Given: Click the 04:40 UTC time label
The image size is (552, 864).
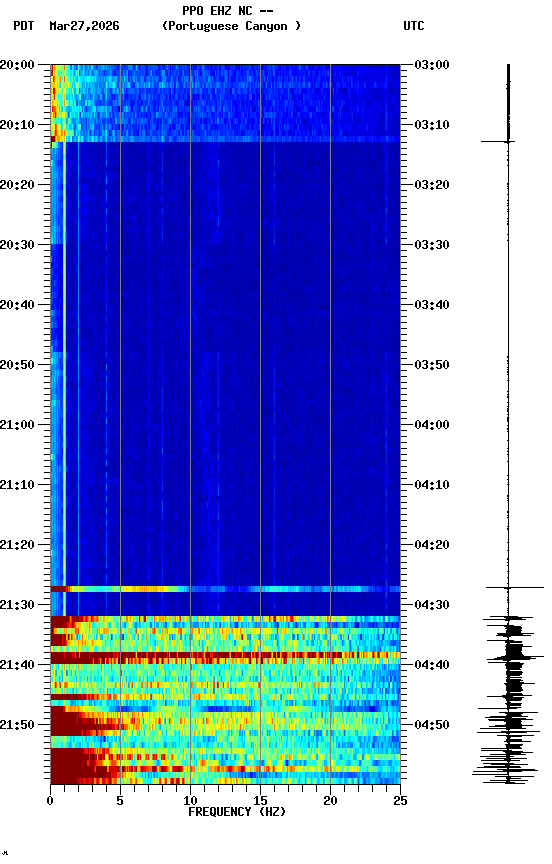Looking at the screenshot, I should point(432,666).
